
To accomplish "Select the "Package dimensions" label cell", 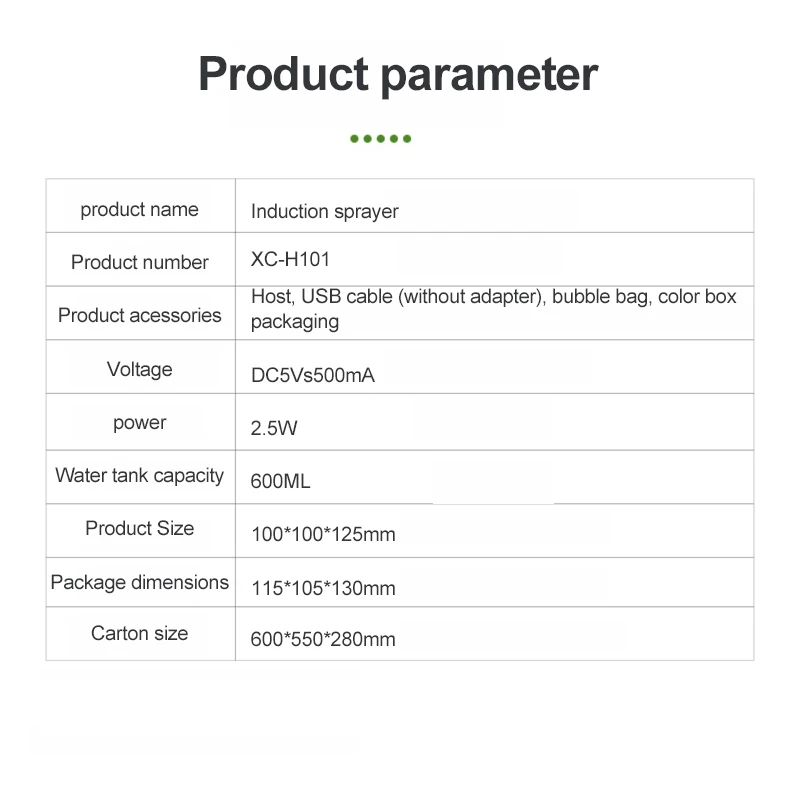I will (x=140, y=582).
